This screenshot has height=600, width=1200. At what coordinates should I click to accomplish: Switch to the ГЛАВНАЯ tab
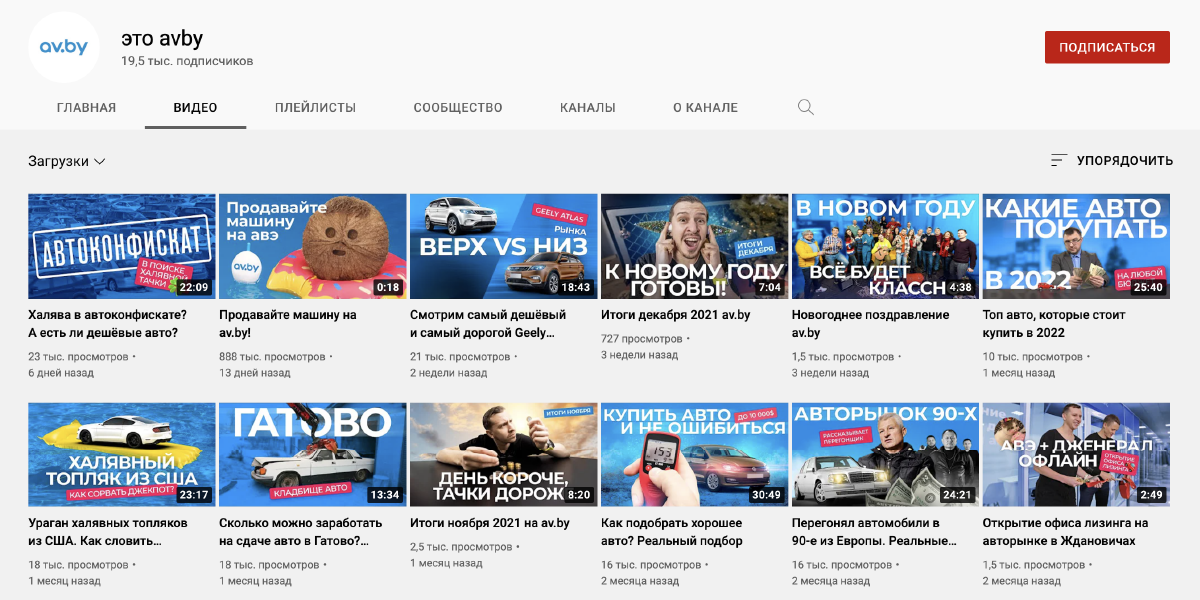coord(86,107)
